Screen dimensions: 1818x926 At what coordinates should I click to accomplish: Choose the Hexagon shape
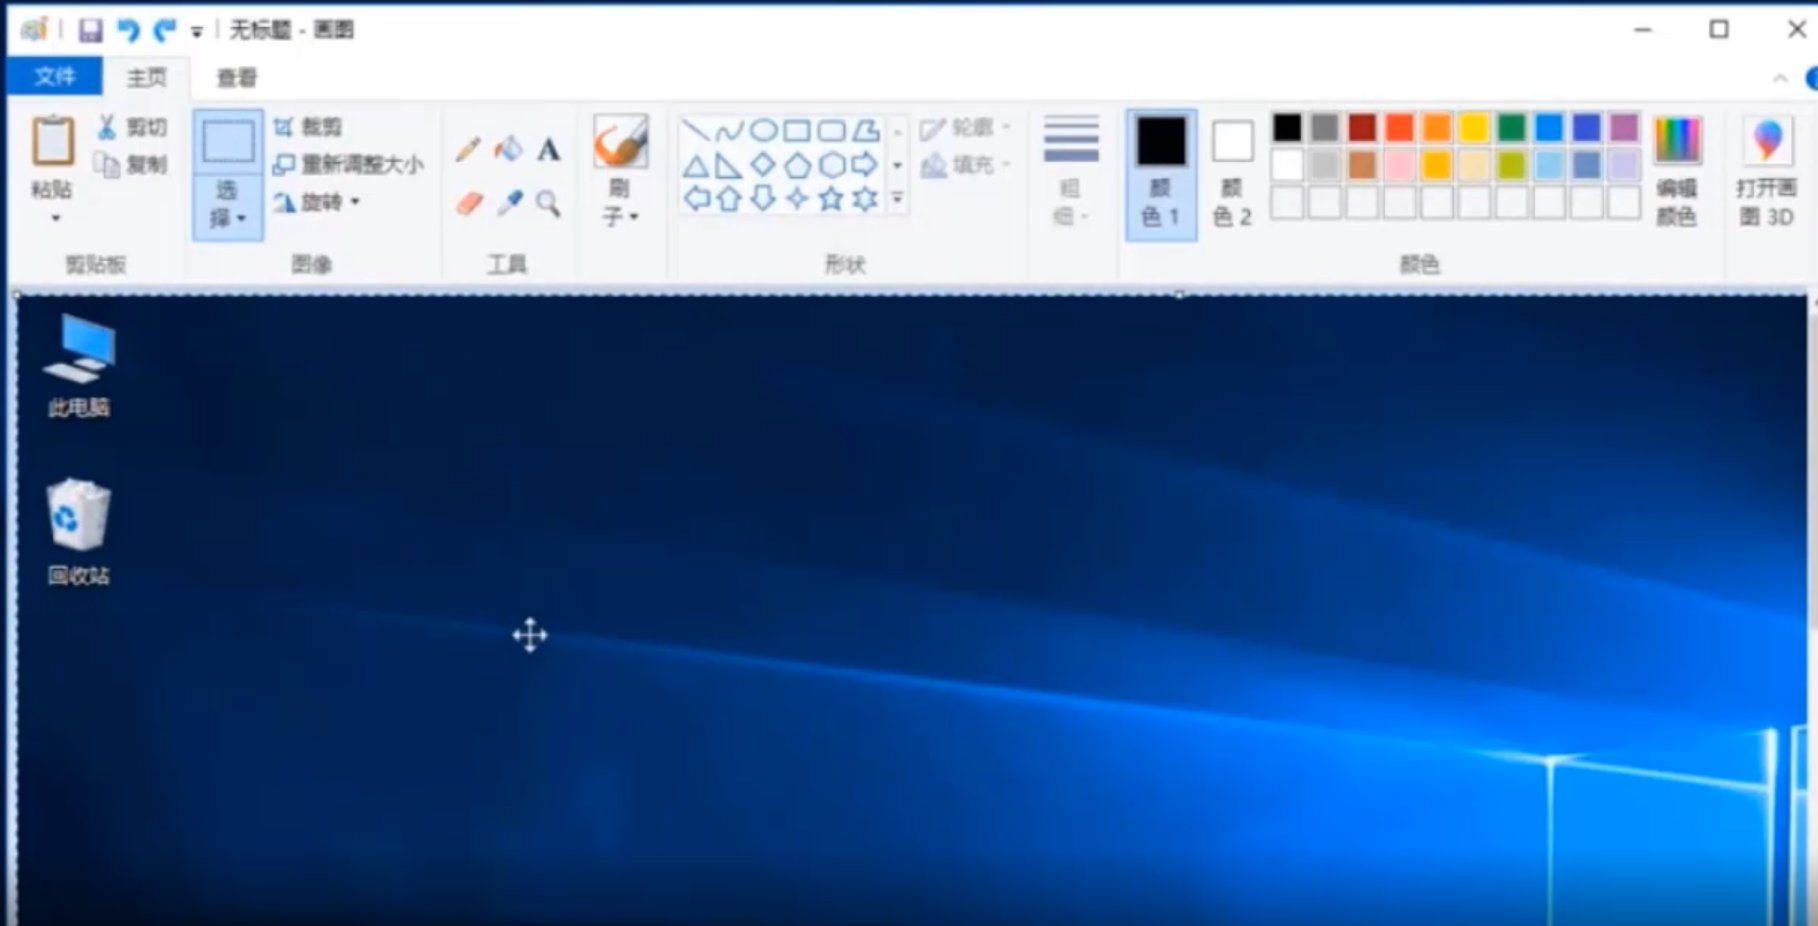(831, 165)
